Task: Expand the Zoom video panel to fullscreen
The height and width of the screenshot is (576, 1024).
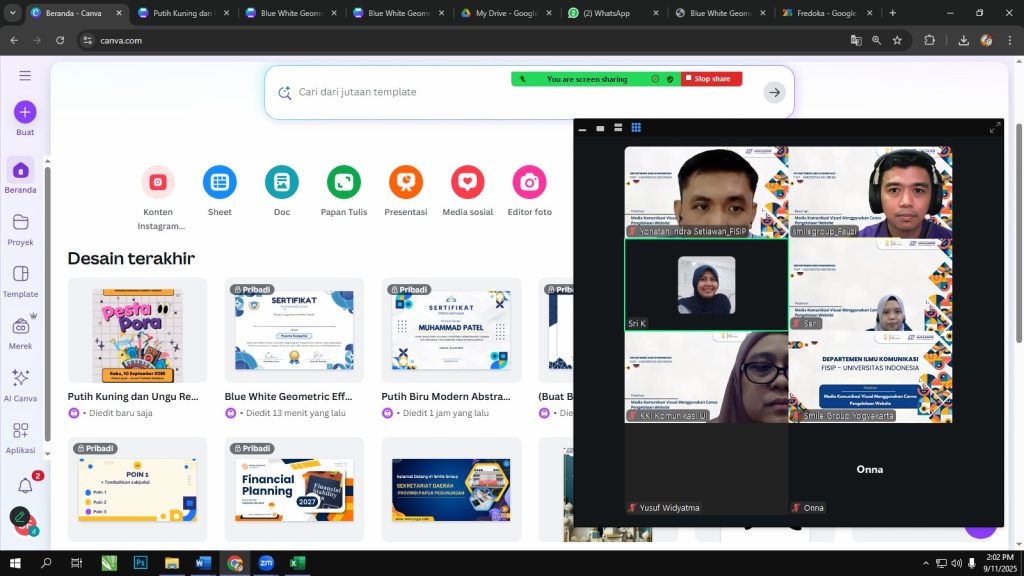Action: point(995,127)
